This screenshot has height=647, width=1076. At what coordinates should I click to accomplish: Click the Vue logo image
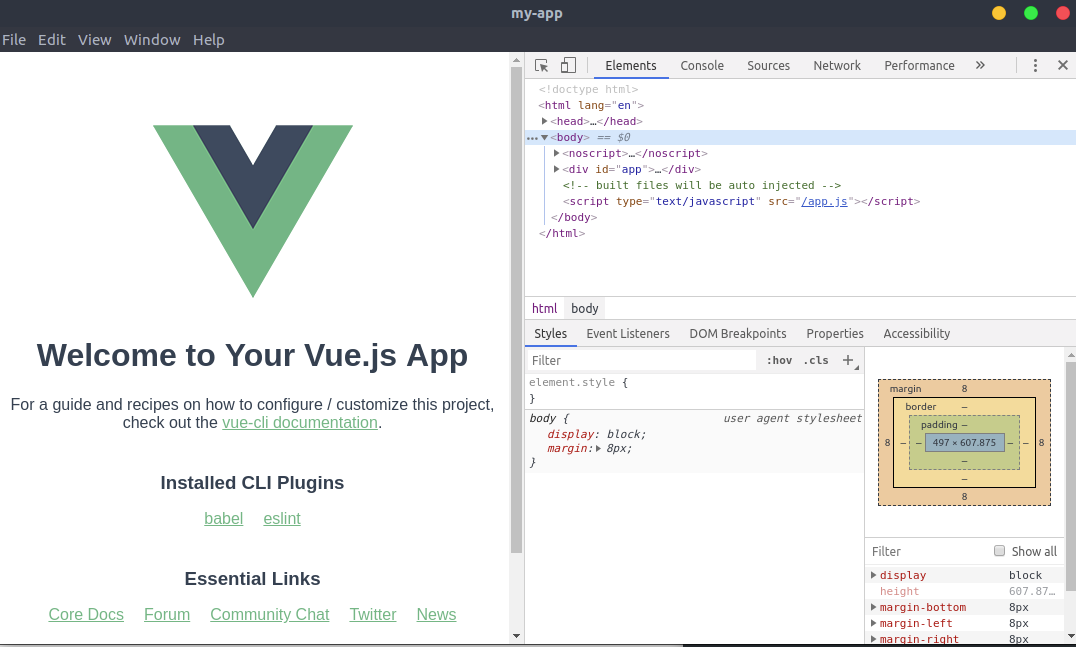253,211
